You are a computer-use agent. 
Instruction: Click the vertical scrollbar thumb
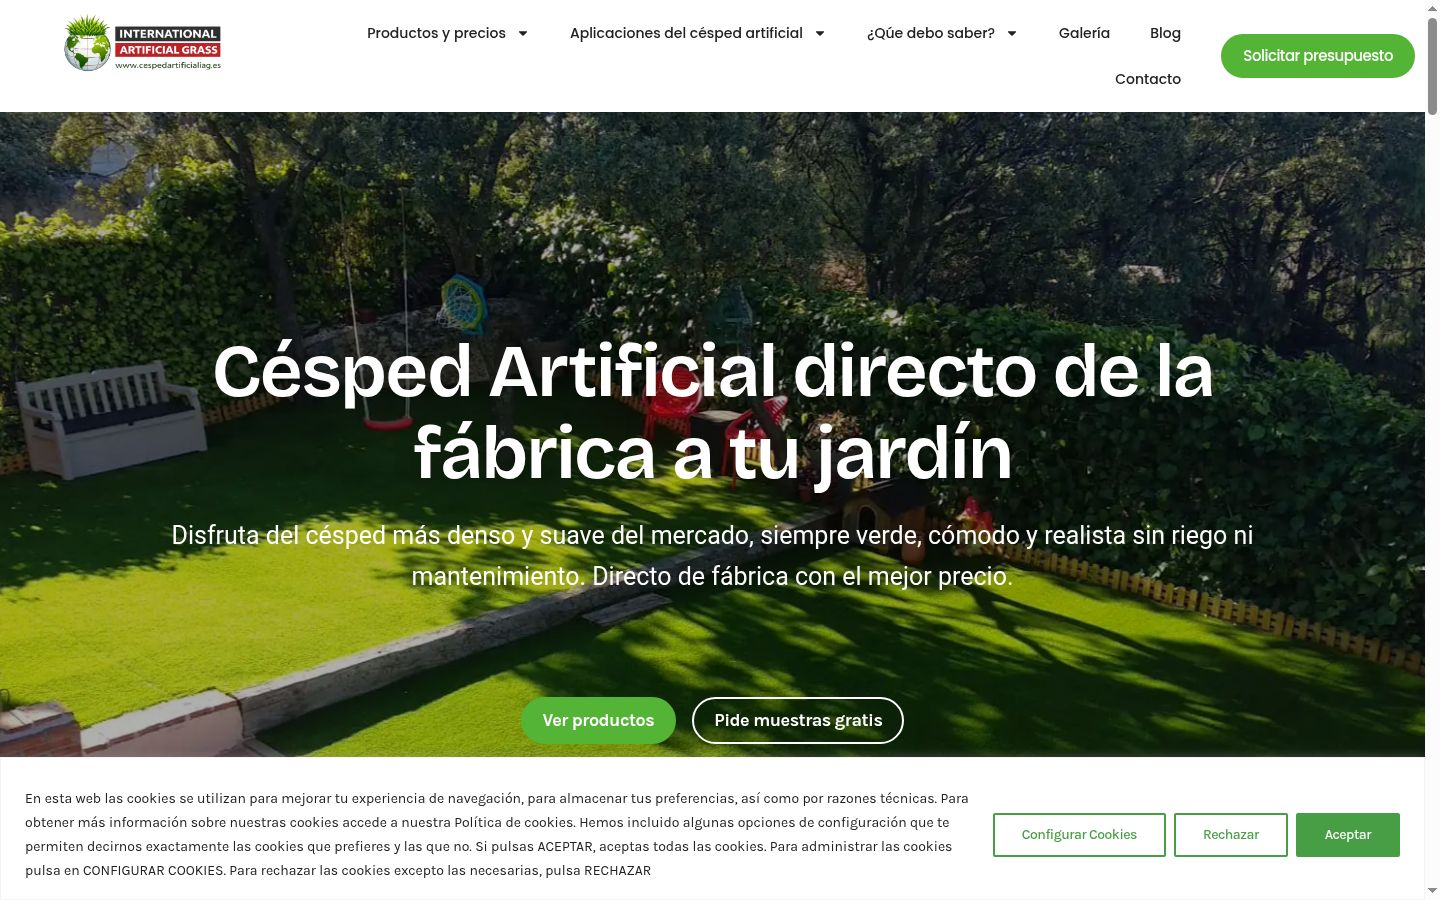[x=1432, y=66]
